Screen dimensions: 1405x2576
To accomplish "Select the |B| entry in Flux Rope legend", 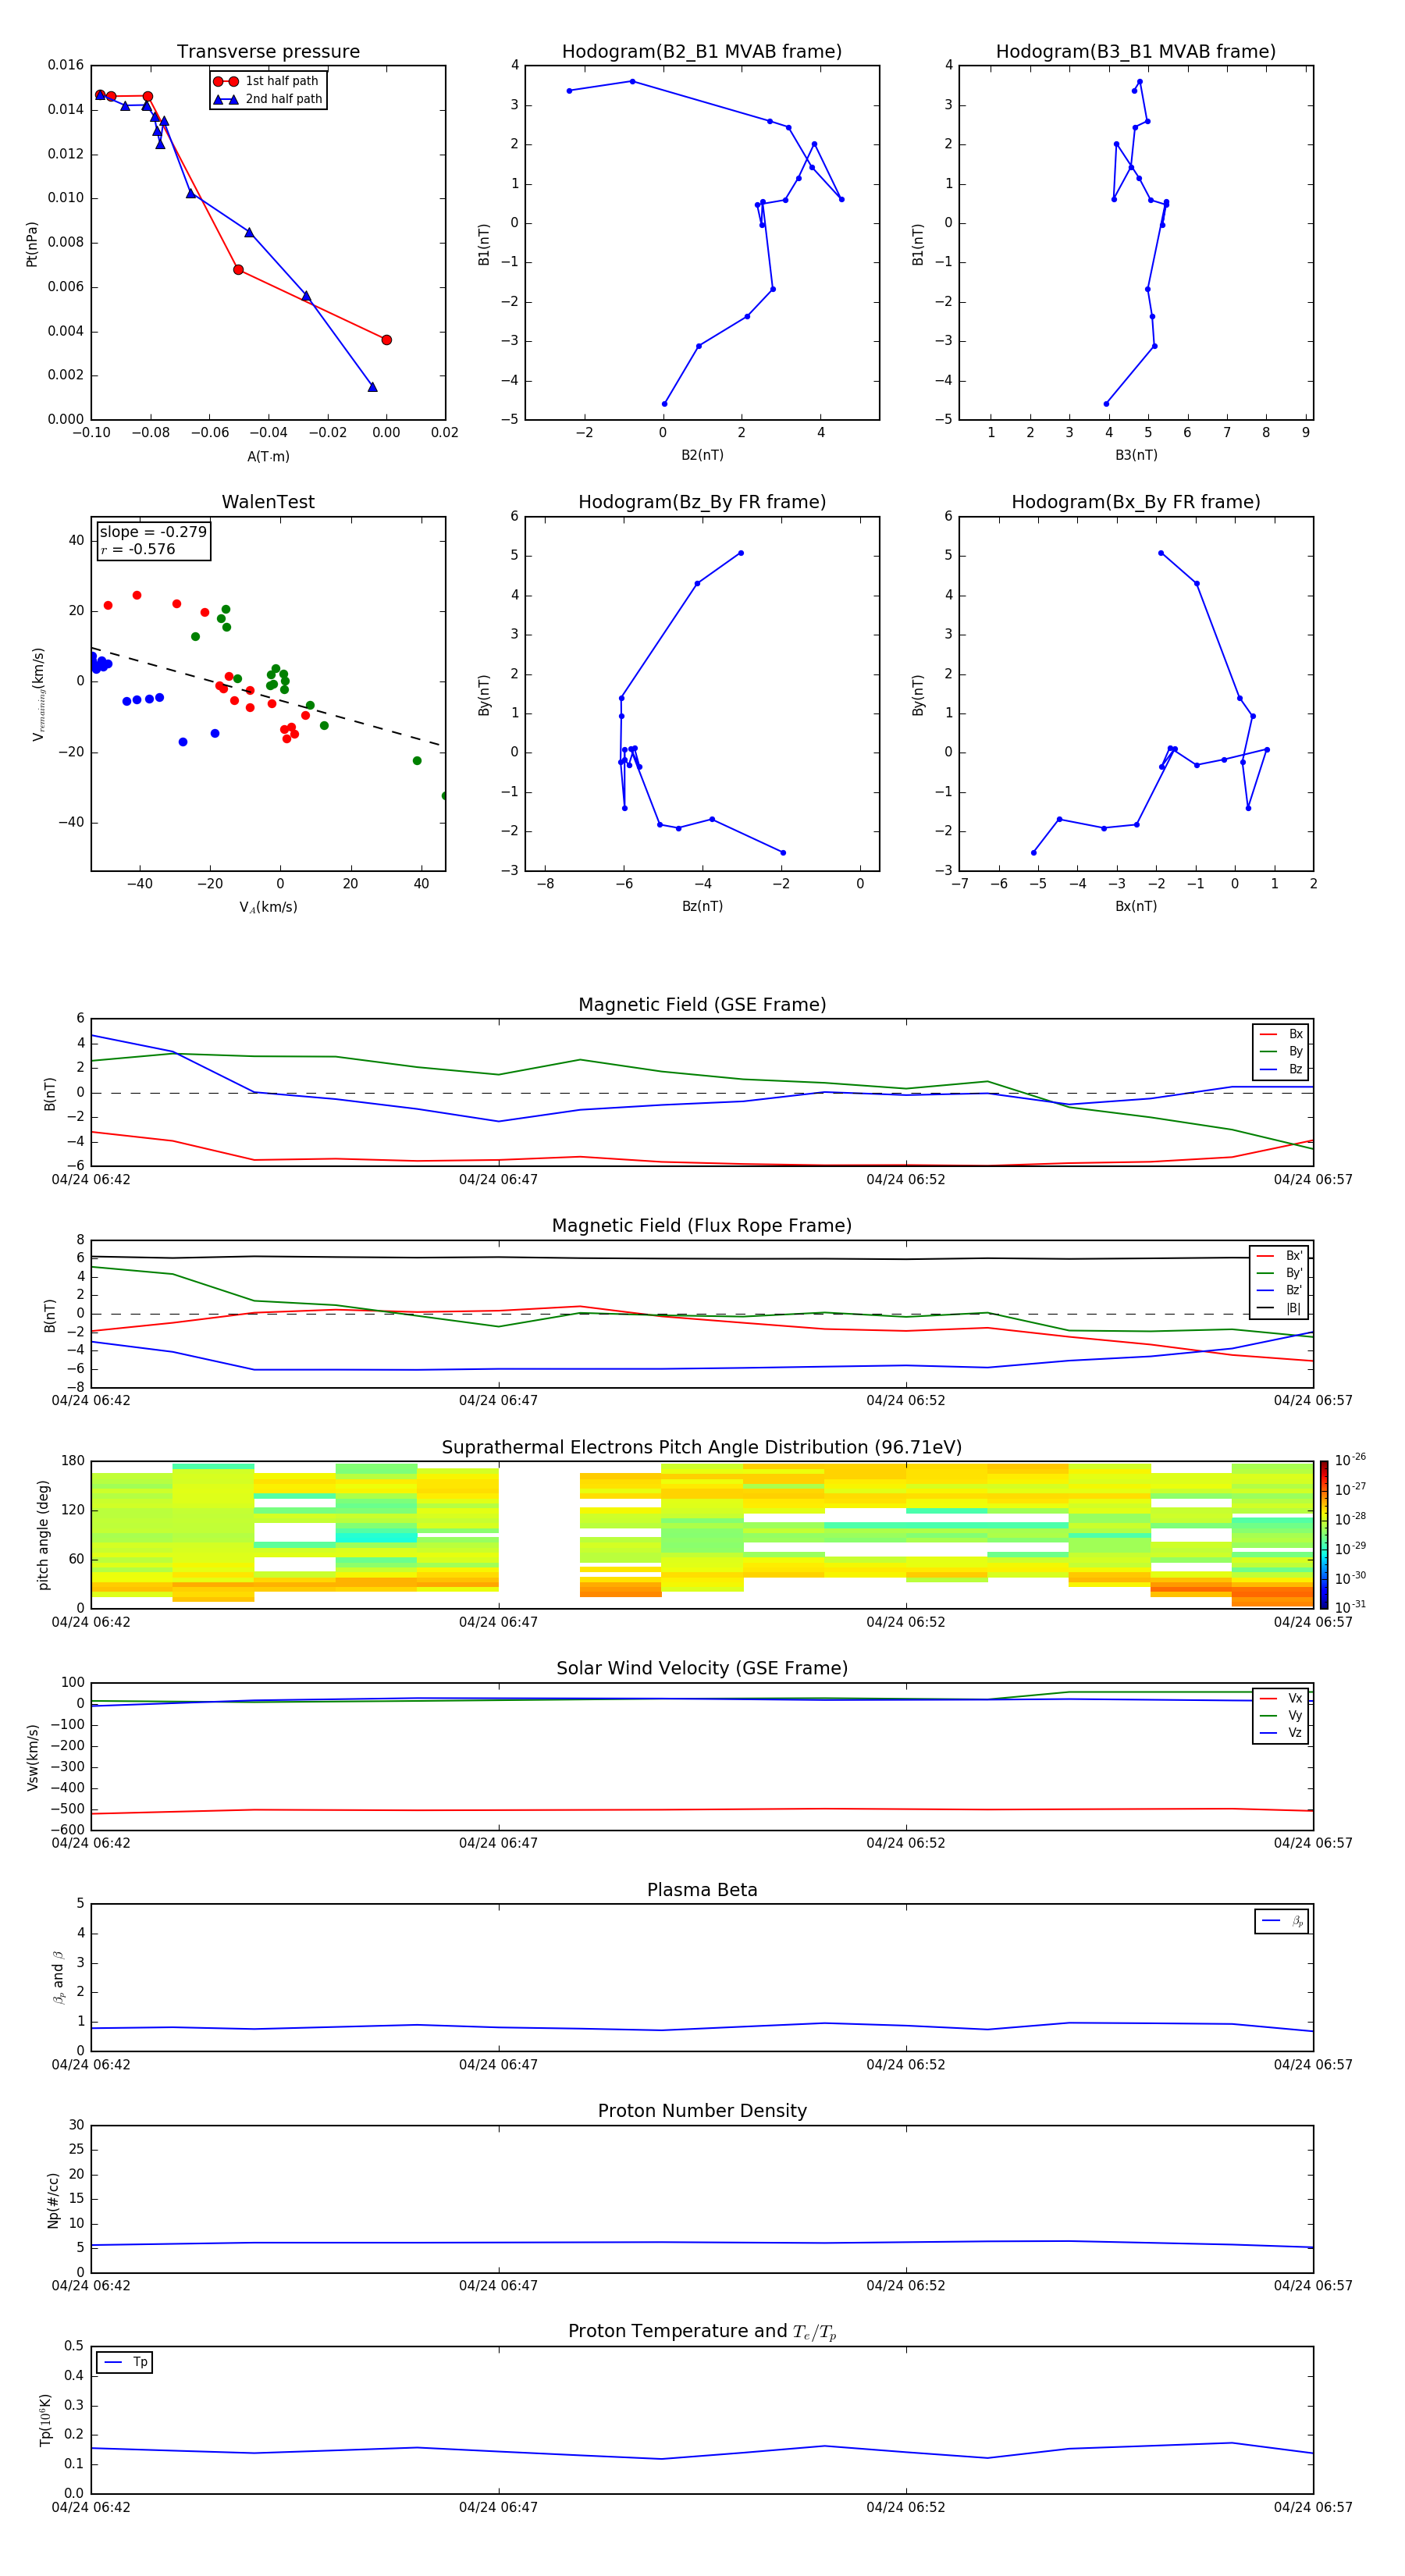I will (x=1279, y=1308).
